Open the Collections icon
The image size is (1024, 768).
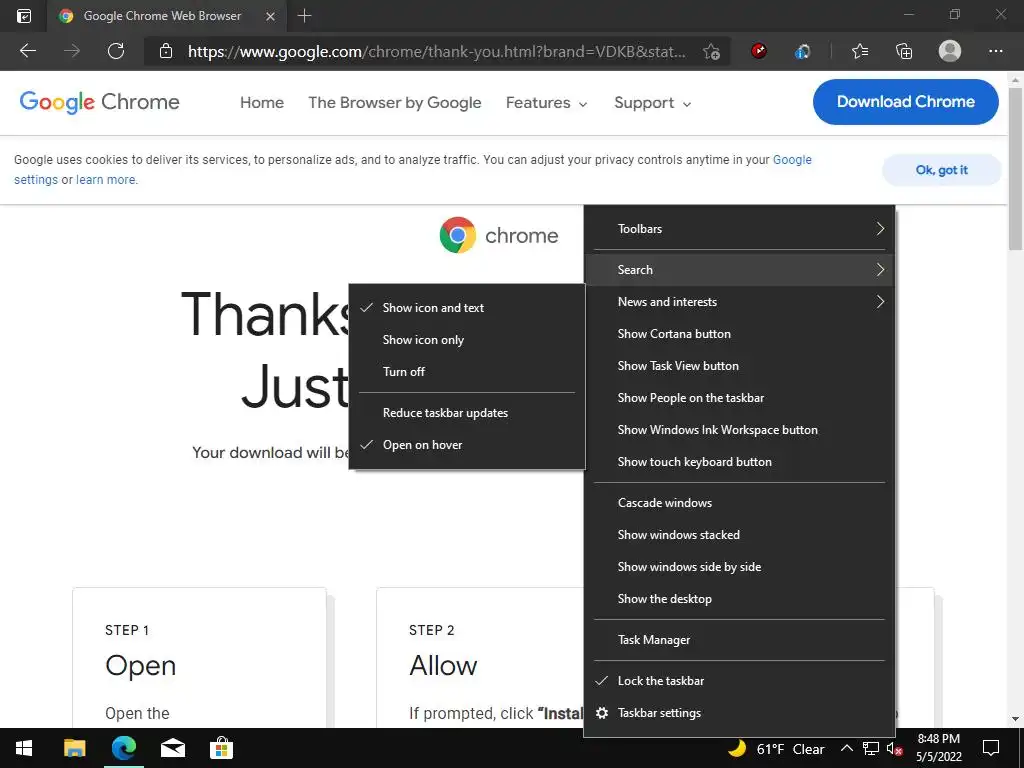(x=904, y=51)
